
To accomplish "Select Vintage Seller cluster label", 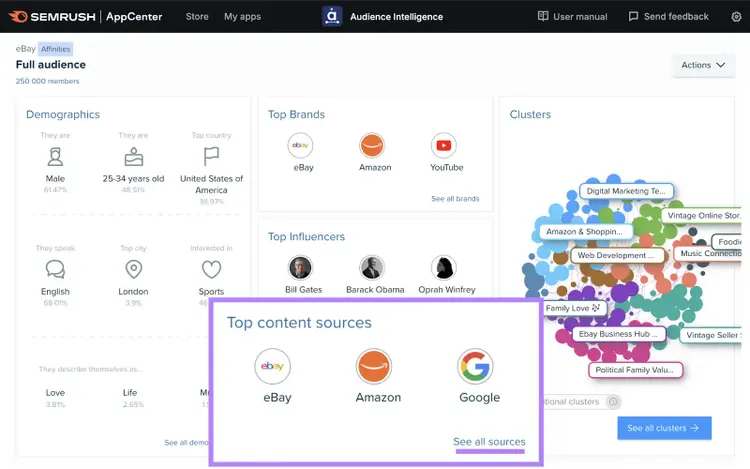I will pyautogui.click(x=712, y=335).
